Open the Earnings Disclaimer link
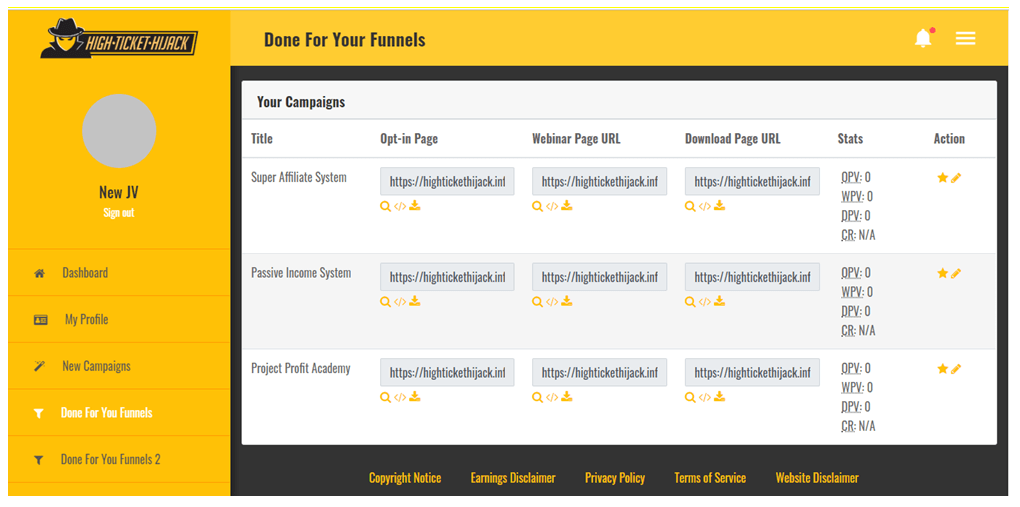This screenshot has height=507, width=1020. (x=513, y=478)
